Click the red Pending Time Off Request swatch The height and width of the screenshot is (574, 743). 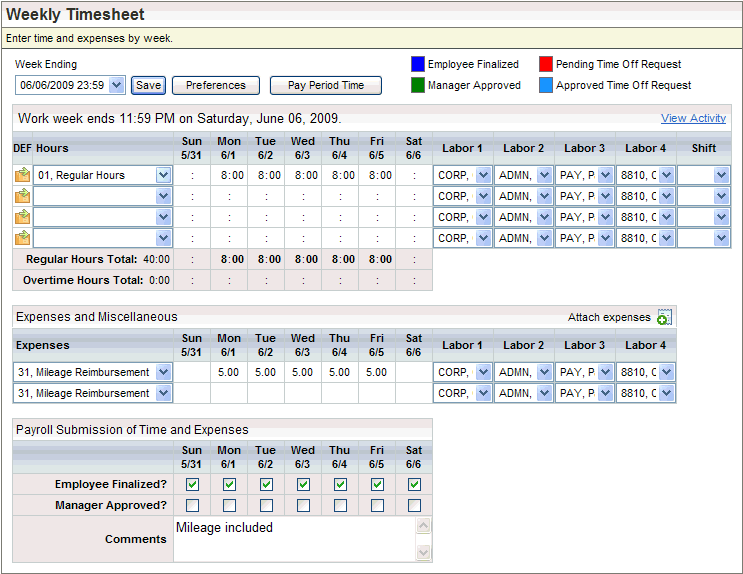[x=546, y=64]
